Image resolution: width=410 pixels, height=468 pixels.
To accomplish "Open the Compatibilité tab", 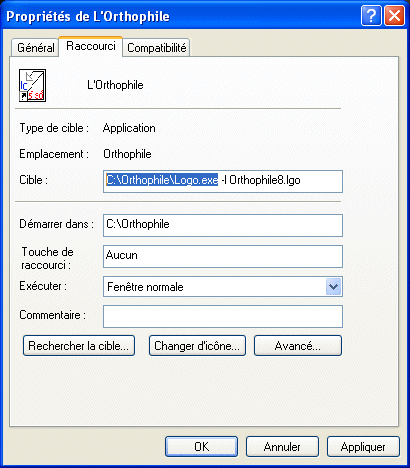I will (x=156, y=48).
